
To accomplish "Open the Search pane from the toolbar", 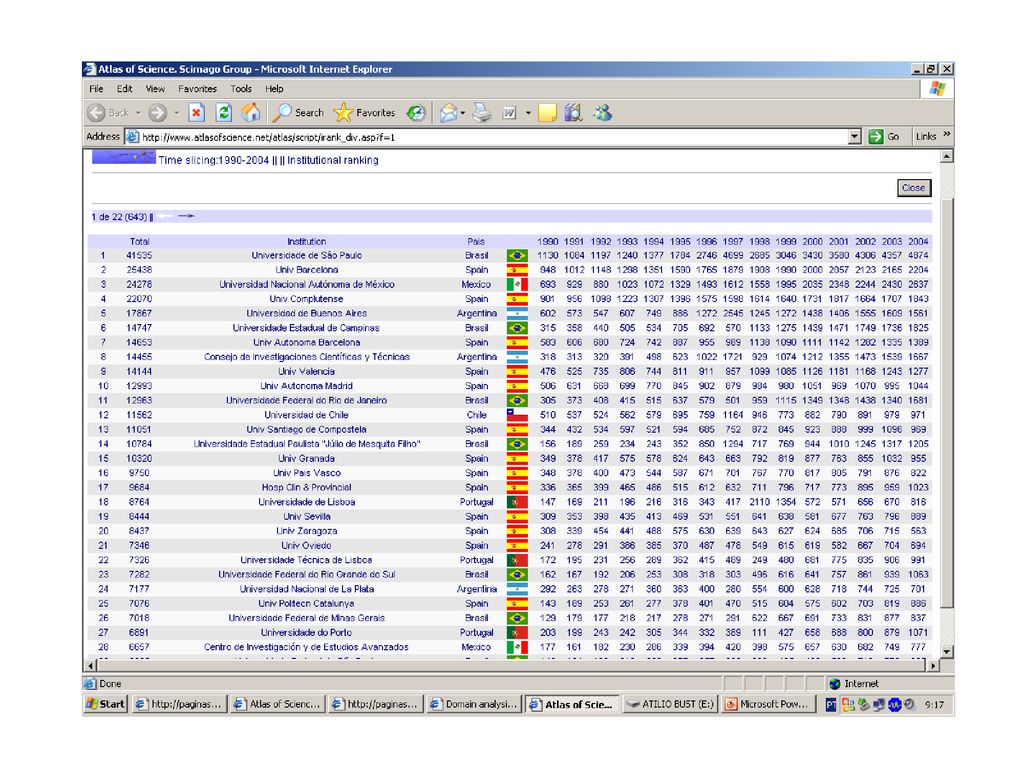I will click(x=298, y=113).
